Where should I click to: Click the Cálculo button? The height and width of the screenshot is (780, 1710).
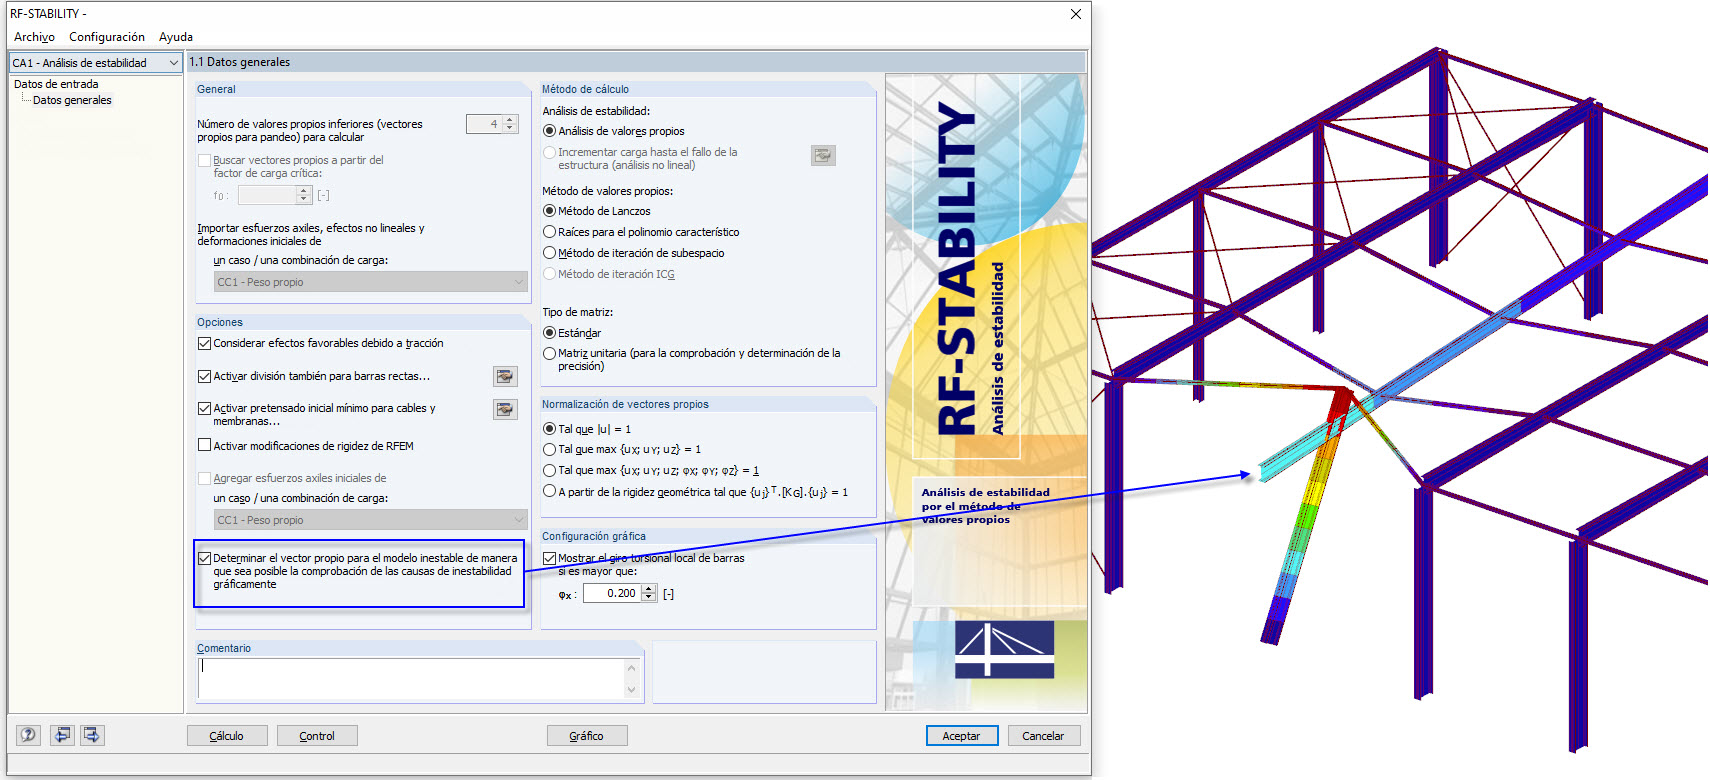(x=227, y=736)
